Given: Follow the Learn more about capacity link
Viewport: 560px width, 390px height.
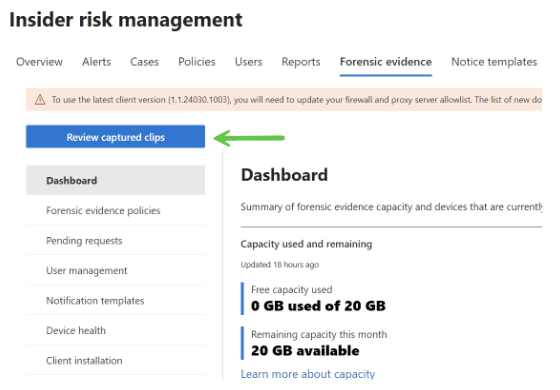Looking at the screenshot, I should coord(308,374).
